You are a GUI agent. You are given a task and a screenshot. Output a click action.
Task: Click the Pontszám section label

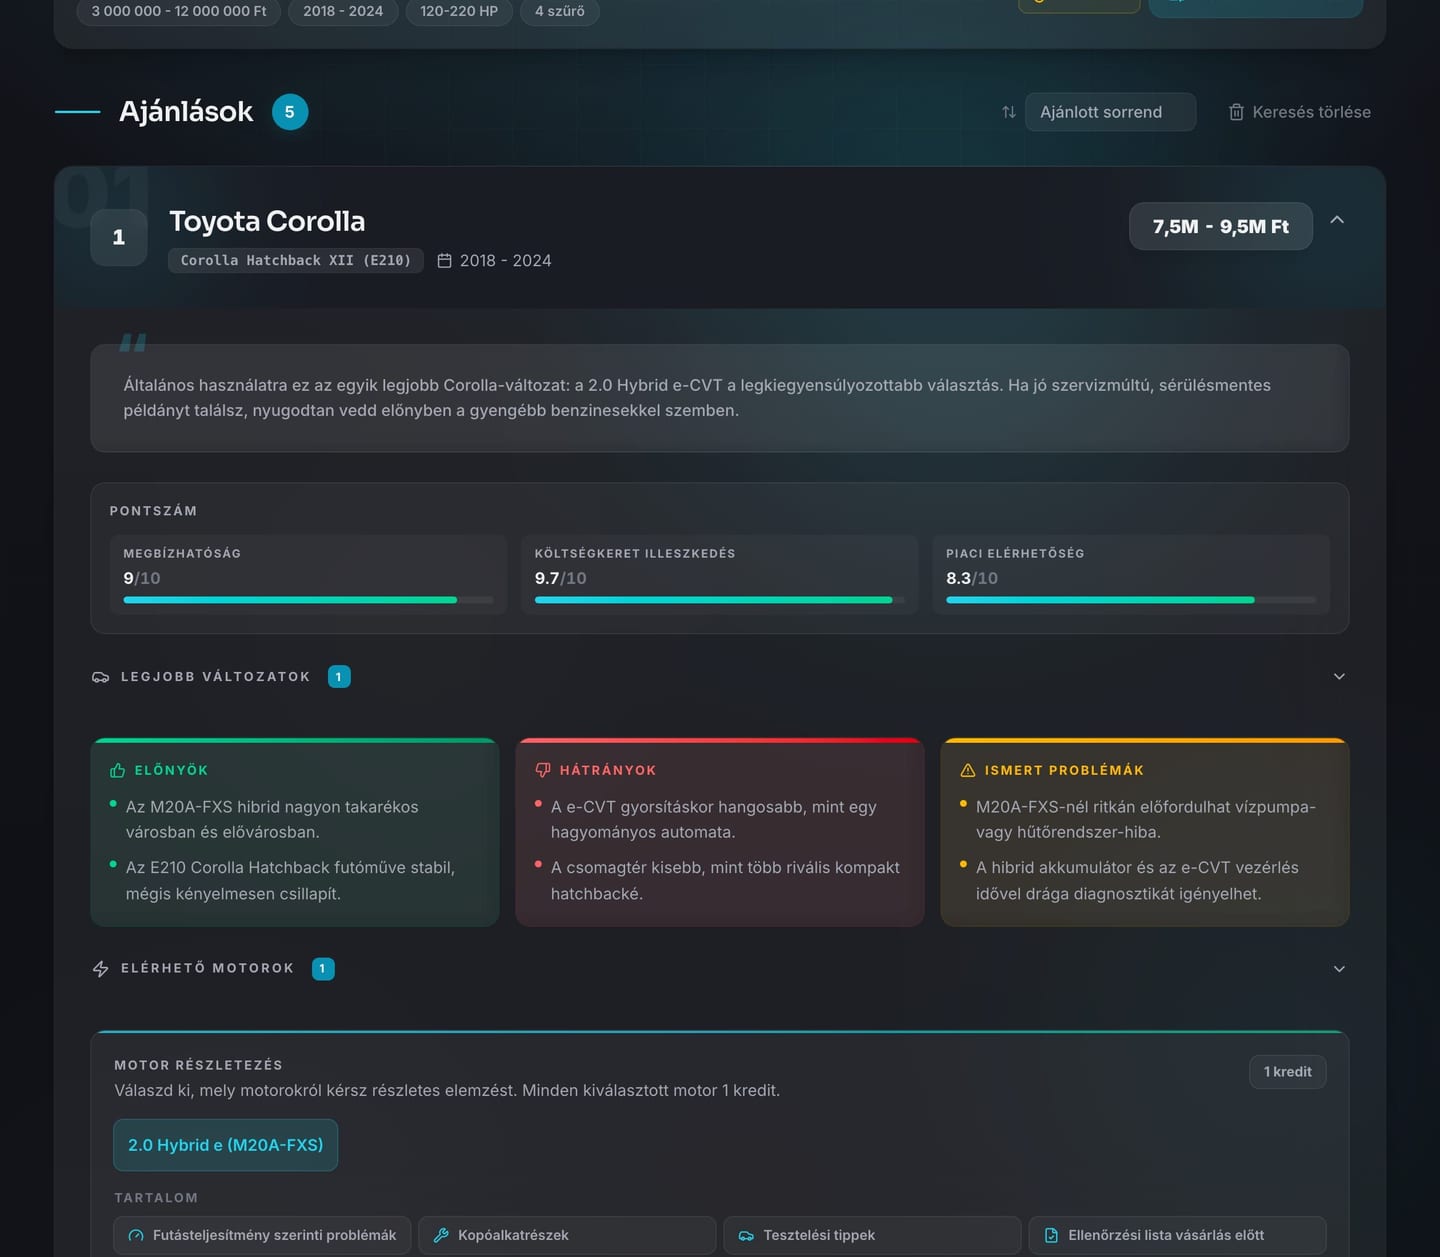153,511
